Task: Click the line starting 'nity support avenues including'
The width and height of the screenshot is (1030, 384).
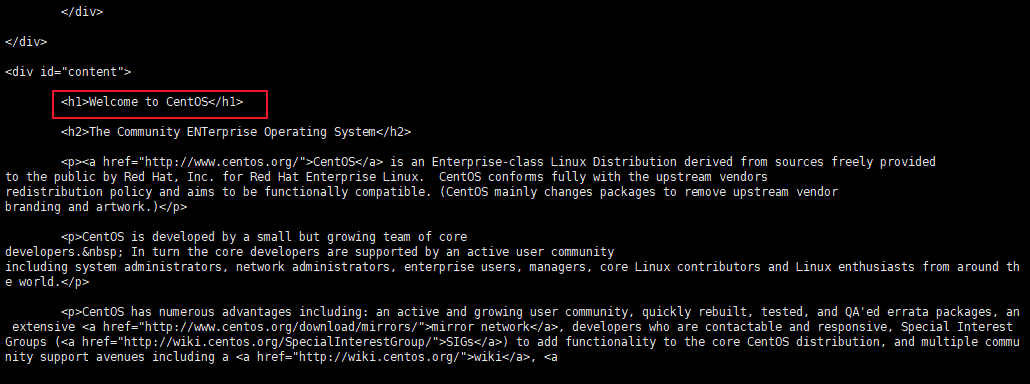Action: point(282,357)
